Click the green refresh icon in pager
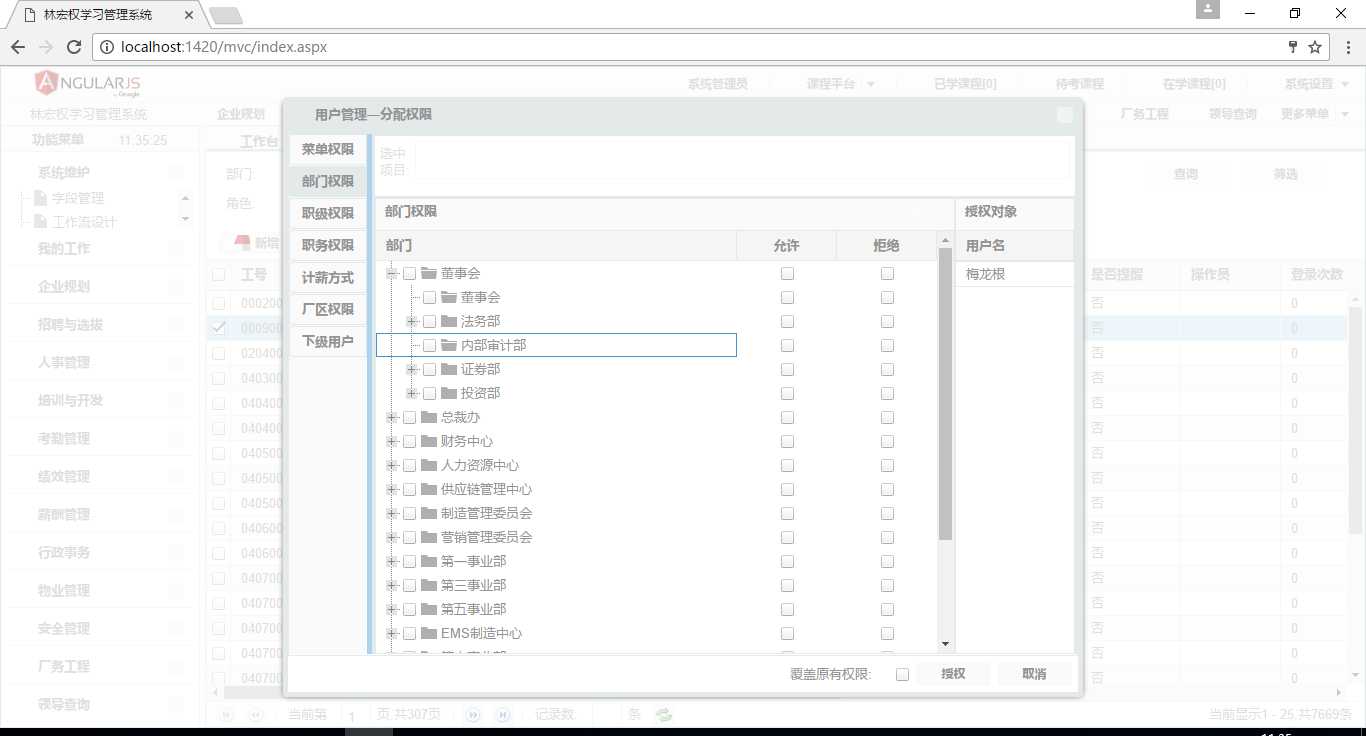 pos(663,714)
